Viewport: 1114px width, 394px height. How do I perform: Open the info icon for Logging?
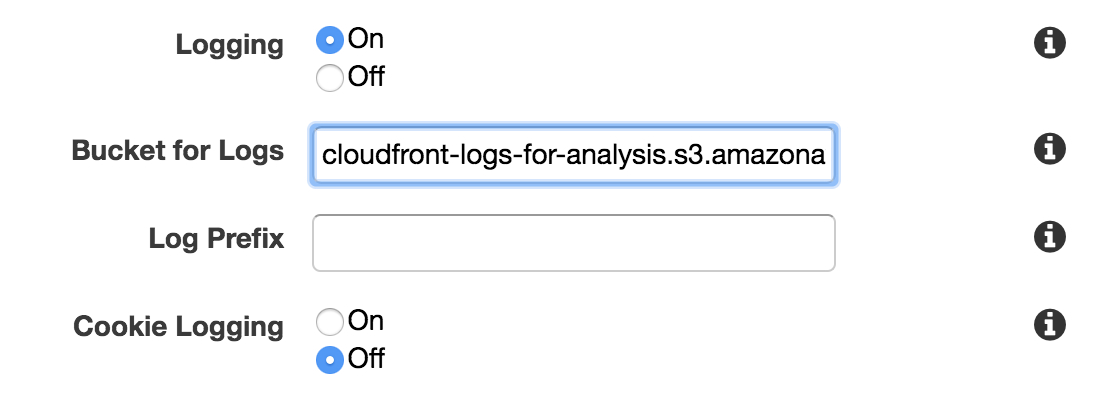[x=1049, y=43]
